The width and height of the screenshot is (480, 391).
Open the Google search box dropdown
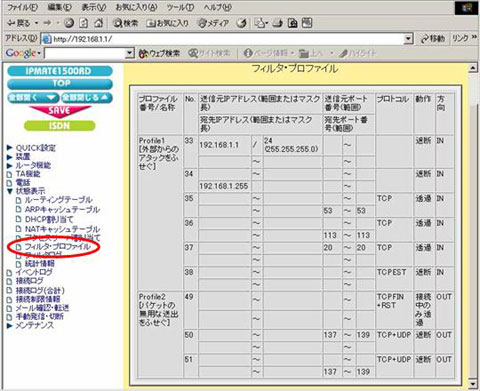coord(129,53)
